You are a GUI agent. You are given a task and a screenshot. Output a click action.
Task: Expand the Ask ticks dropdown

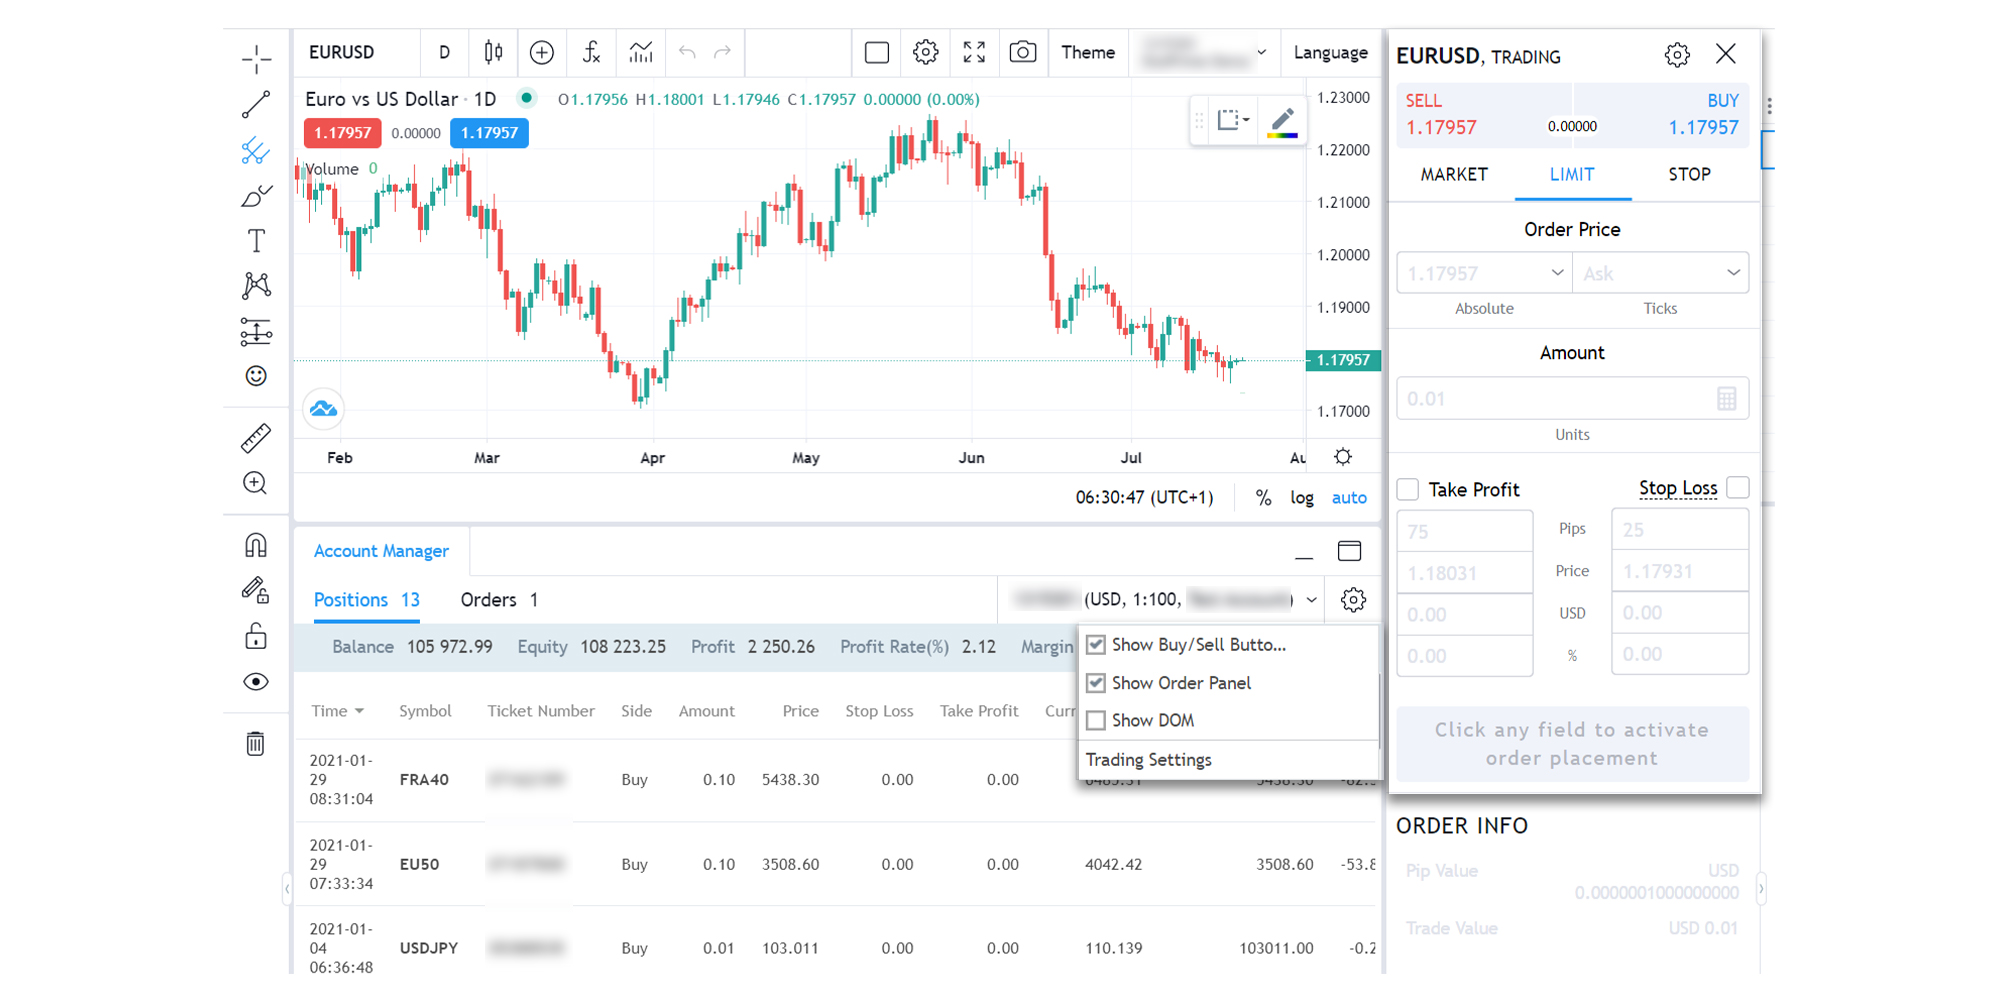[1733, 273]
